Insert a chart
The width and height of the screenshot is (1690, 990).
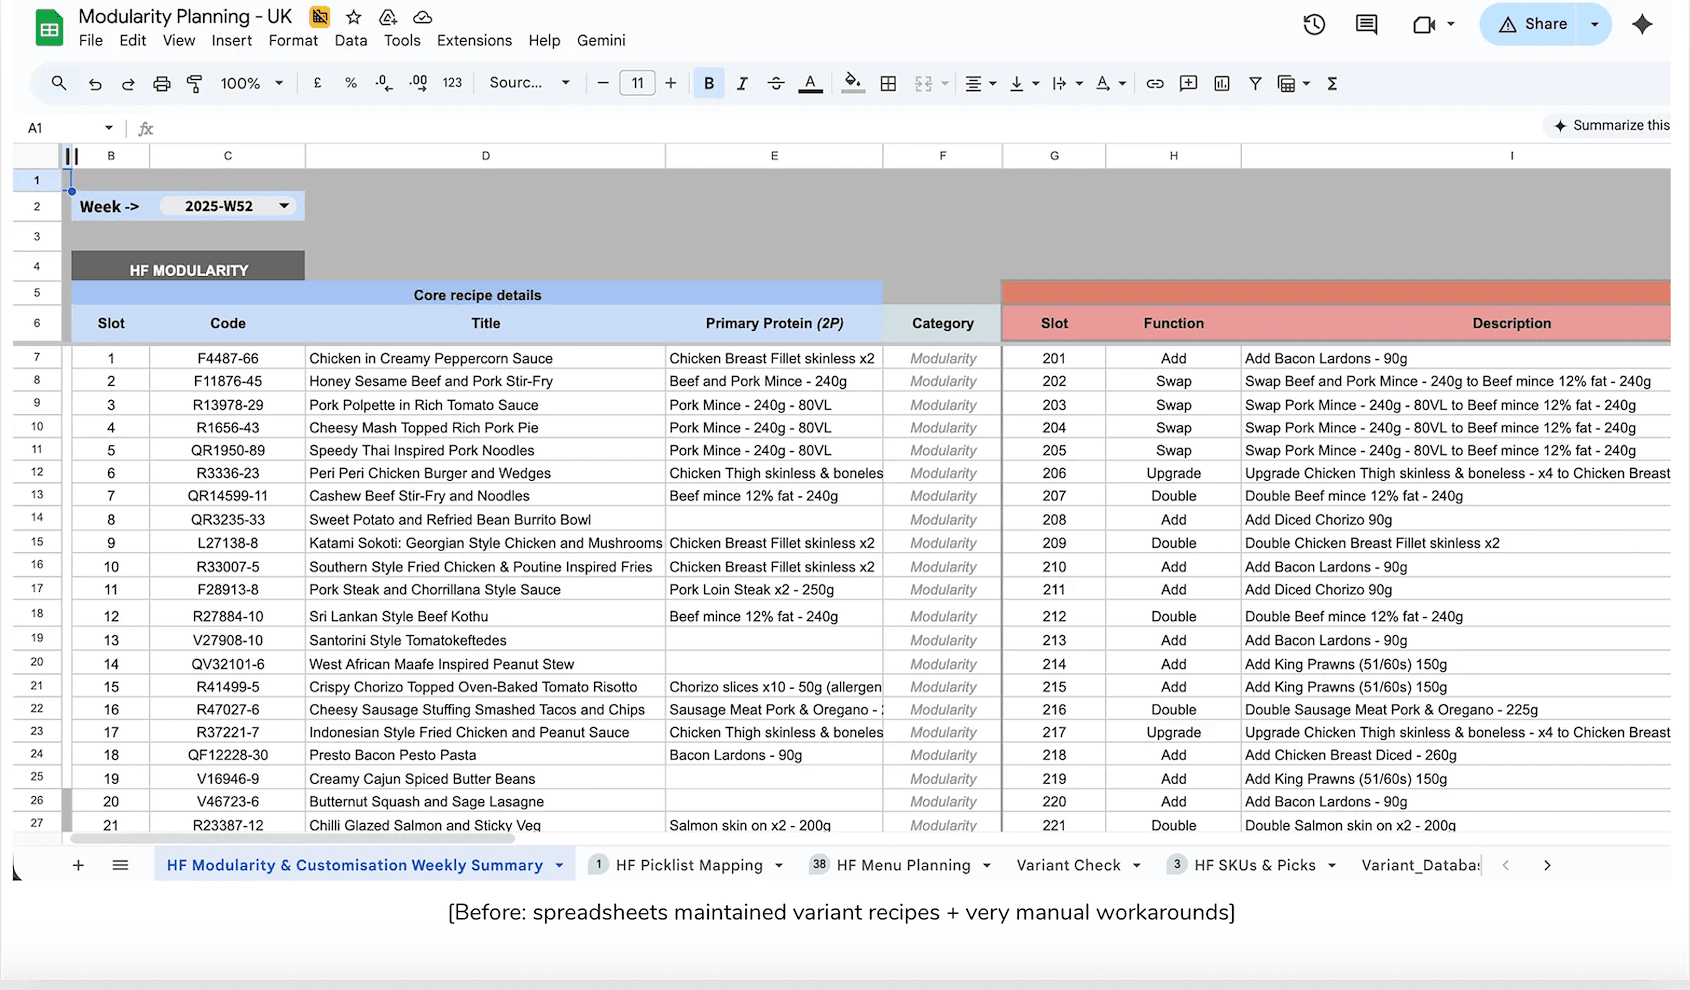(1222, 84)
